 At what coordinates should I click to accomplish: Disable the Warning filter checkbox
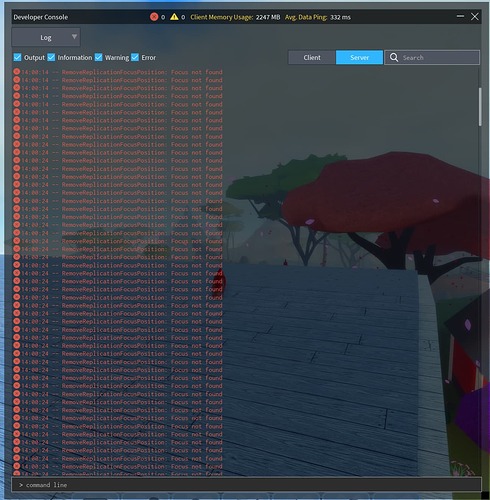98,57
